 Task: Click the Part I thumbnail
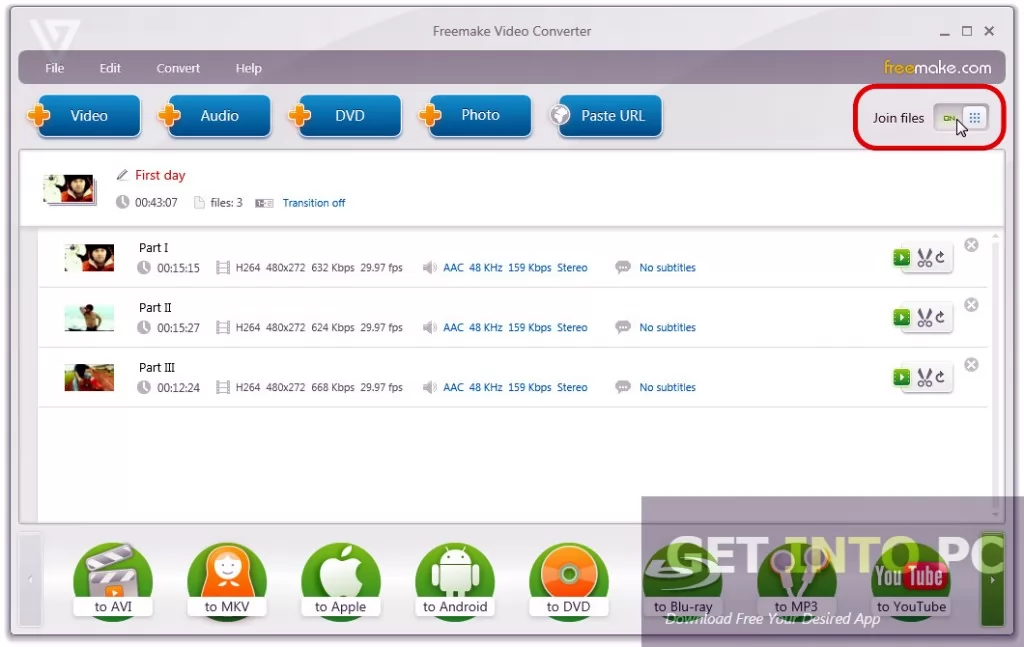point(89,258)
